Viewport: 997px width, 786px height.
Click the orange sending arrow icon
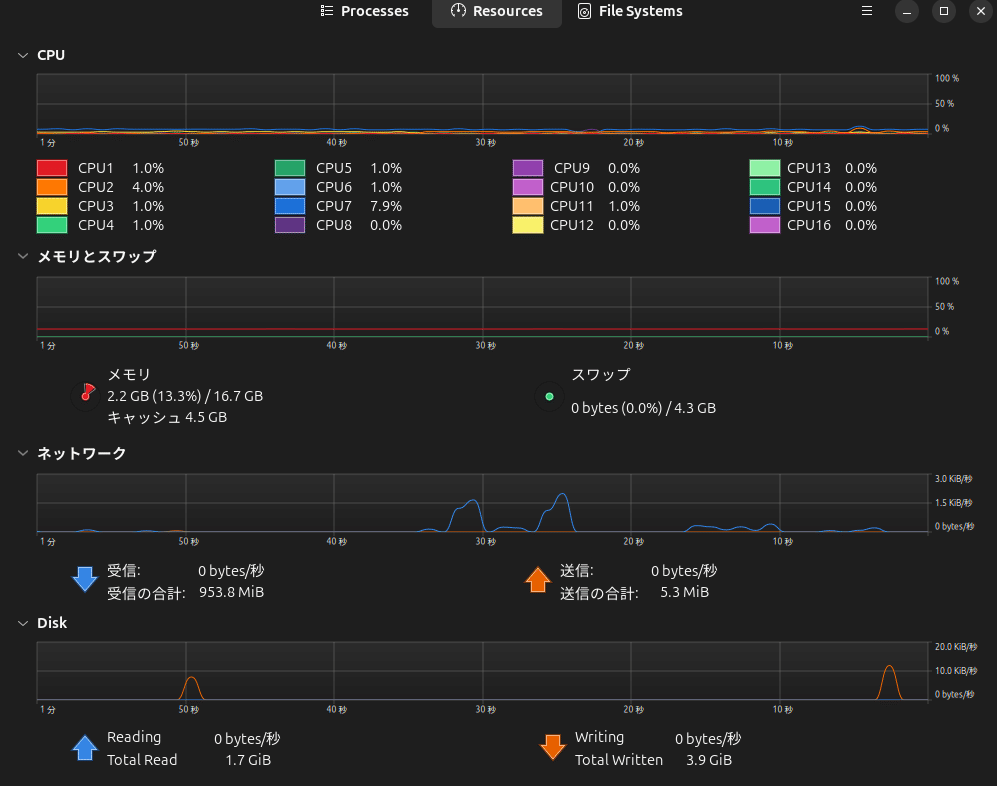(x=538, y=579)
